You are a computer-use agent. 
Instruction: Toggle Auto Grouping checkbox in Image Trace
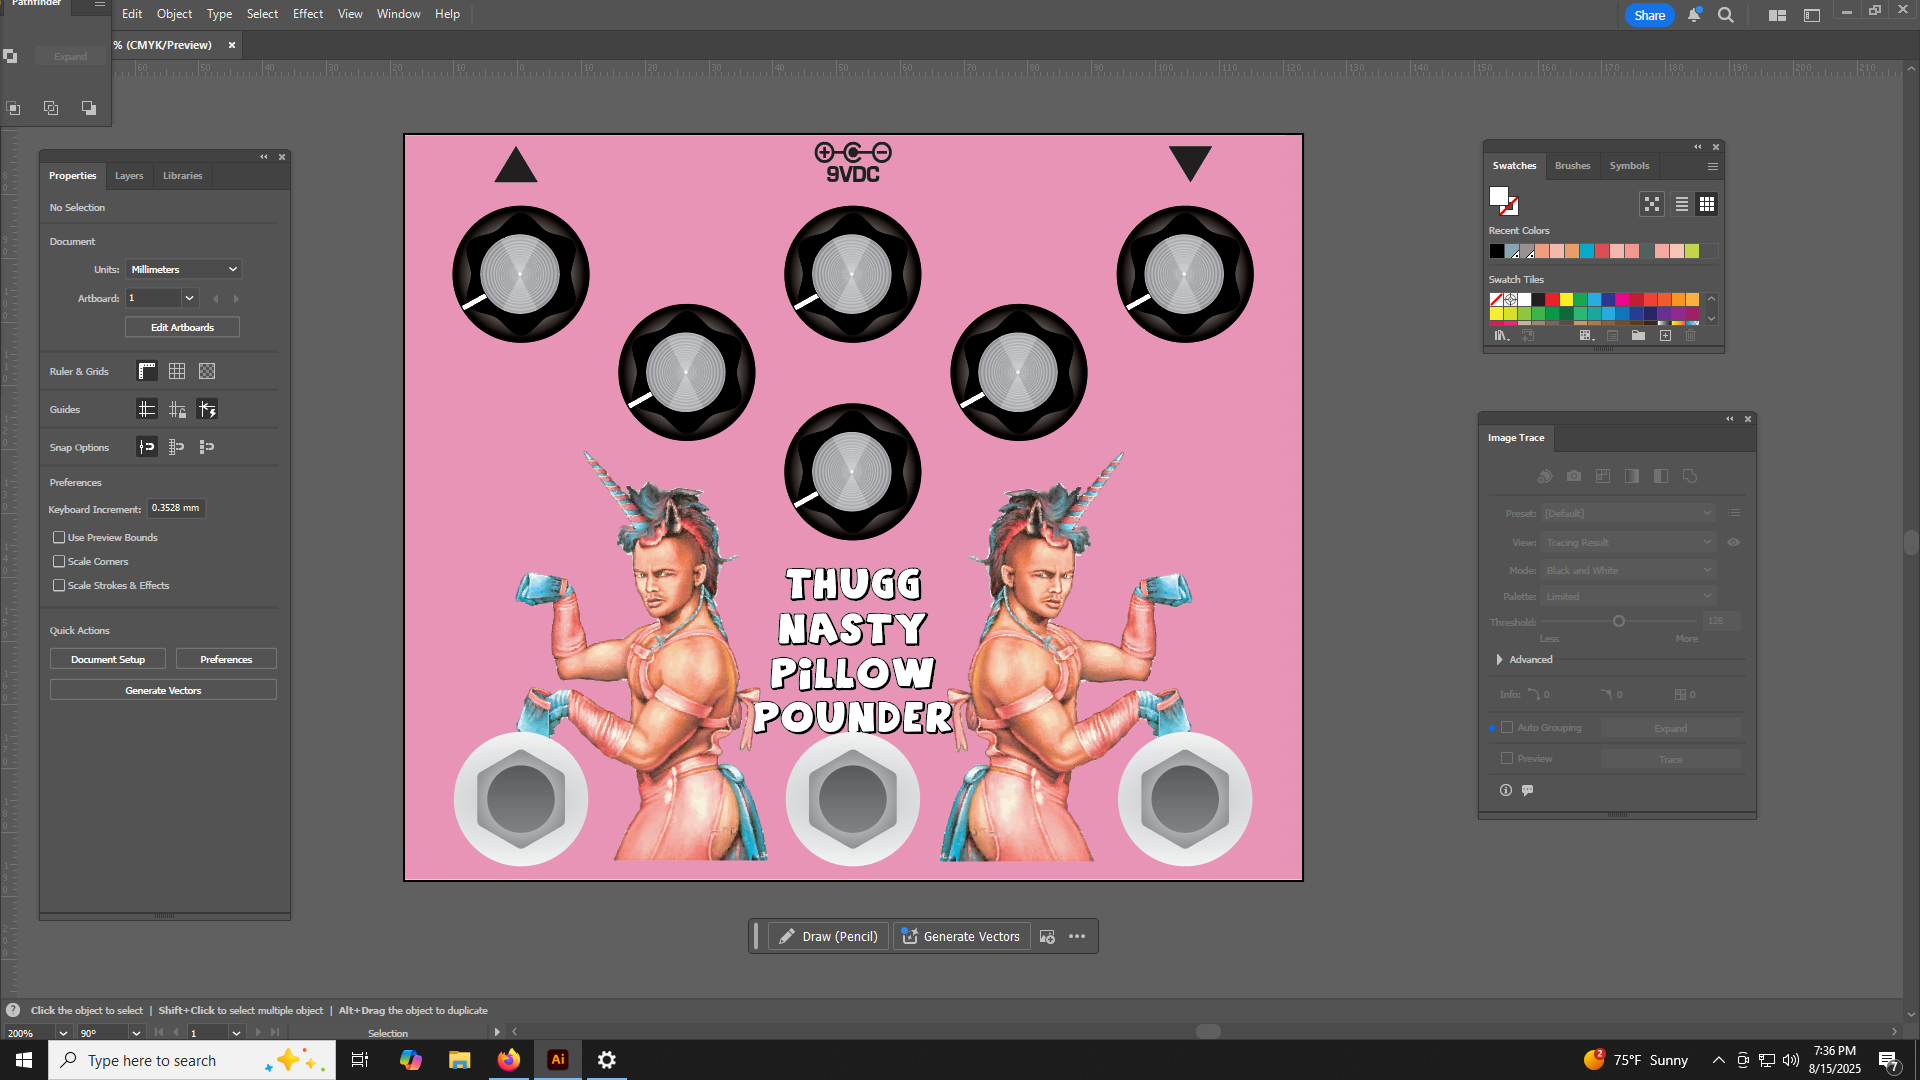coord(1507,728)
